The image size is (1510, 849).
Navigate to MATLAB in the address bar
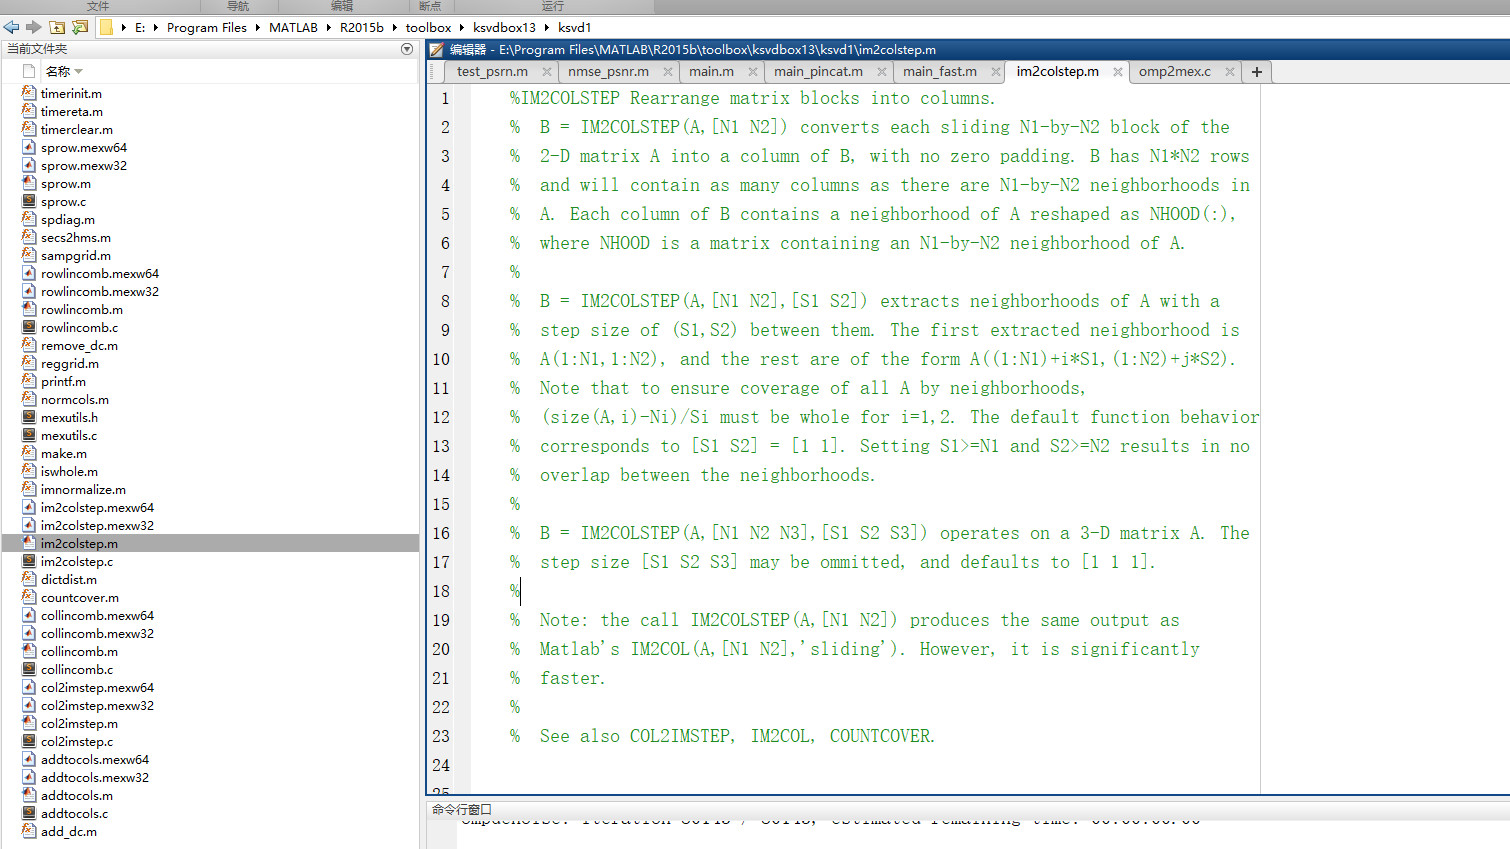[293, 27]
